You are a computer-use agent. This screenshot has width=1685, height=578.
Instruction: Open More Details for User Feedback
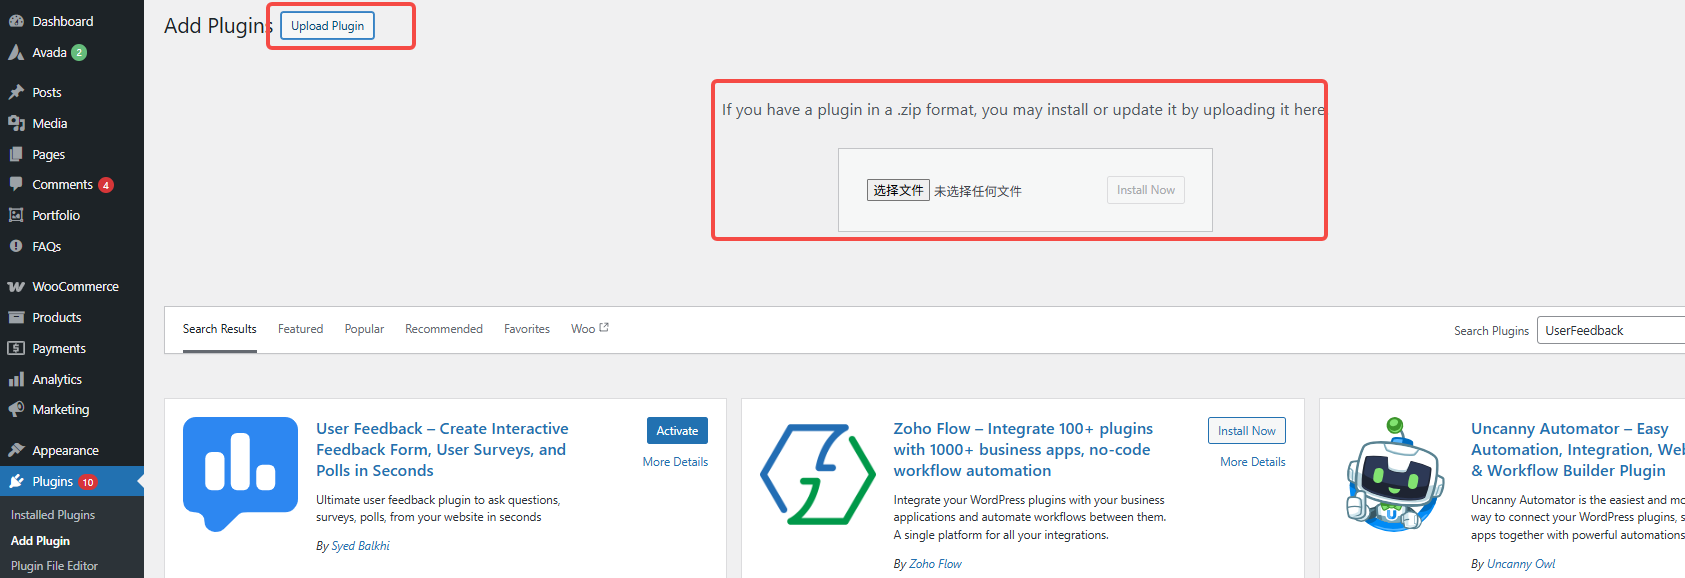pyautogui.click(x=675, y=462)
